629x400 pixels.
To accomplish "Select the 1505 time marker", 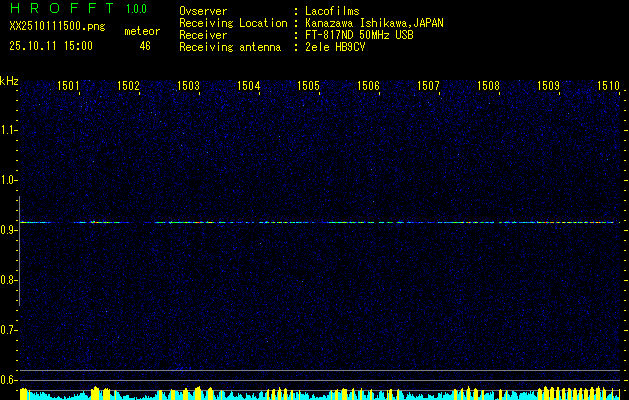I will (x=308, y=87).
